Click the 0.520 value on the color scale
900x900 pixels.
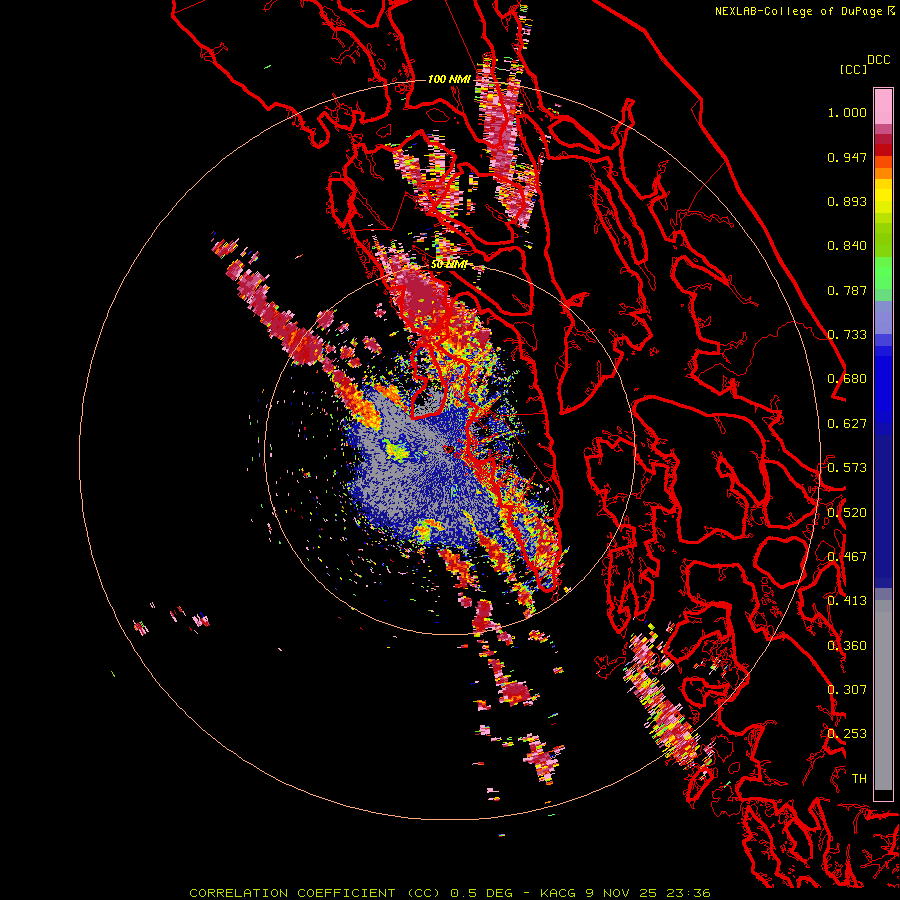click(x=847, y=513)
